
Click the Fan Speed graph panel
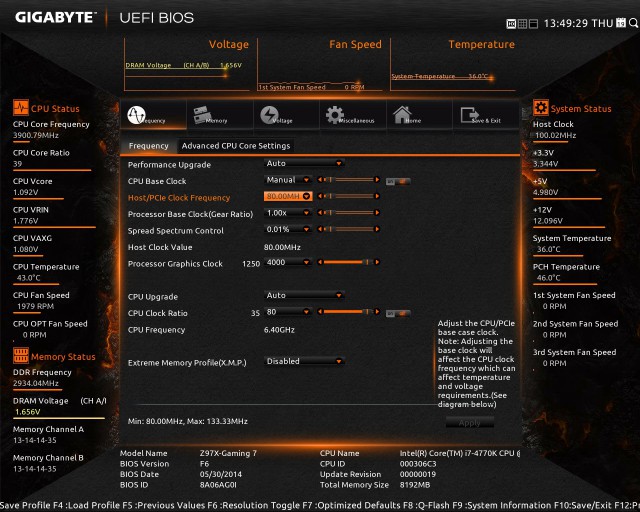[320, 65]
